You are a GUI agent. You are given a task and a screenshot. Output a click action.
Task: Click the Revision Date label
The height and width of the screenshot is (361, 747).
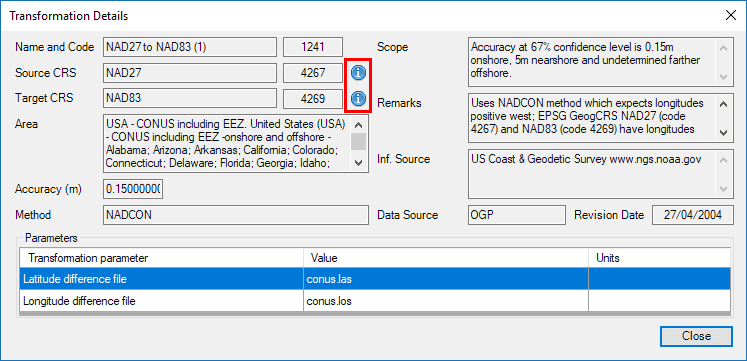pyautogui.click(x=609, y=215)
